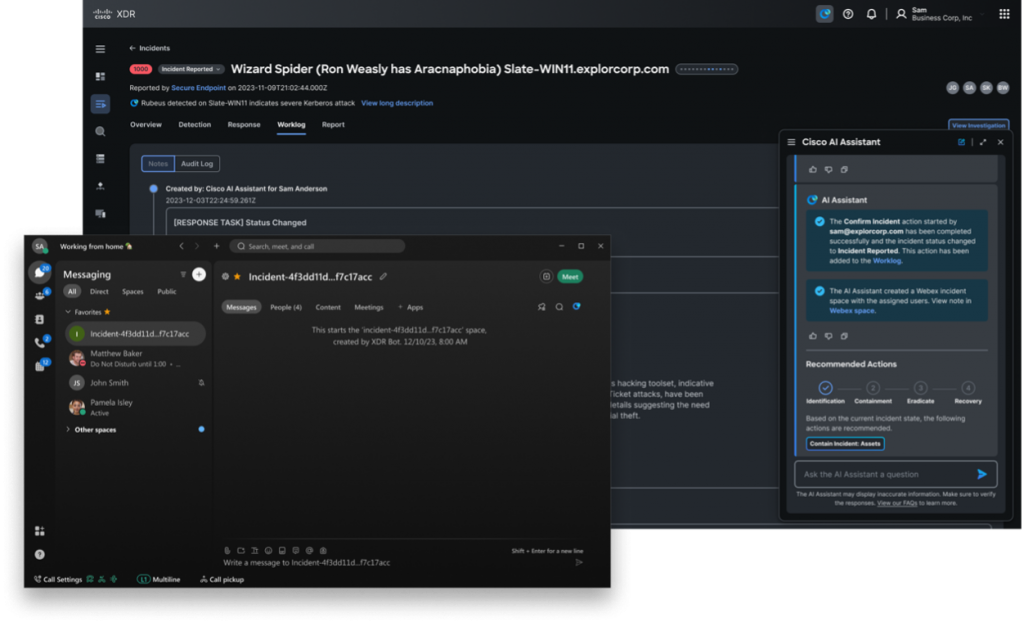The image size is (1024, 627).
Task: Collapse the Favorites section in Messaging
Action: (69, 312)
